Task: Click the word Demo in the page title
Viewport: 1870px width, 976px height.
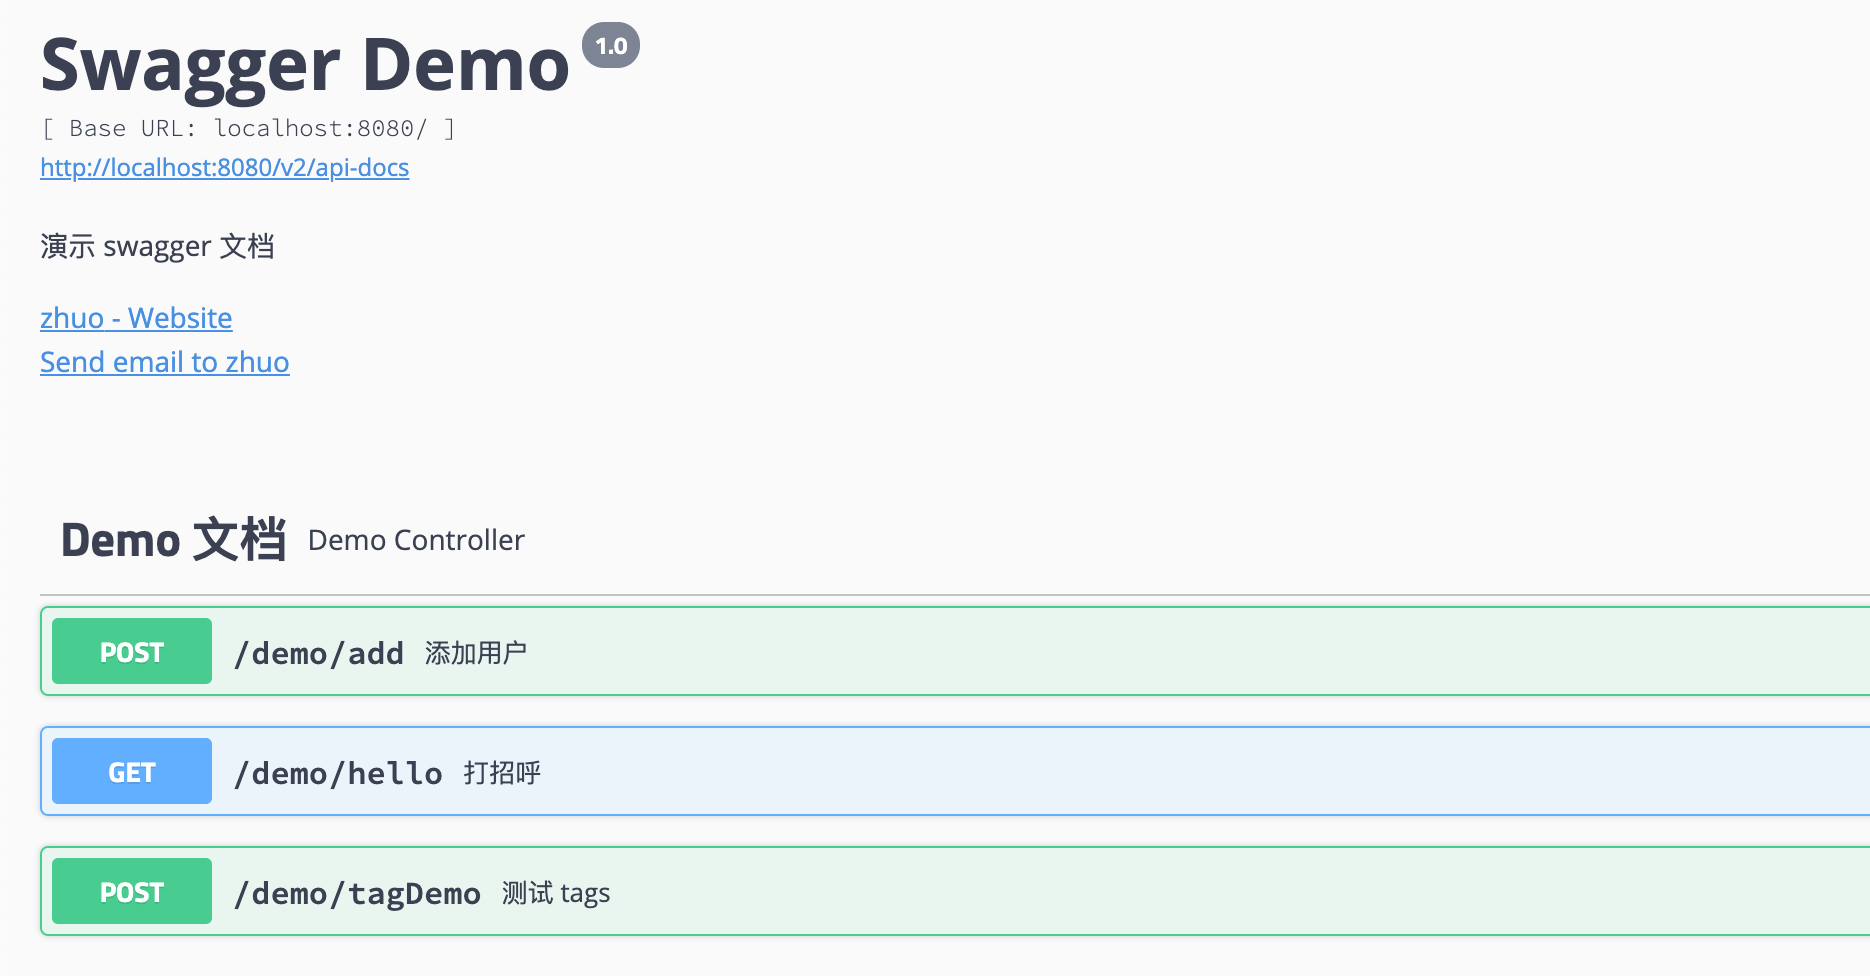Action: point(465,66)
